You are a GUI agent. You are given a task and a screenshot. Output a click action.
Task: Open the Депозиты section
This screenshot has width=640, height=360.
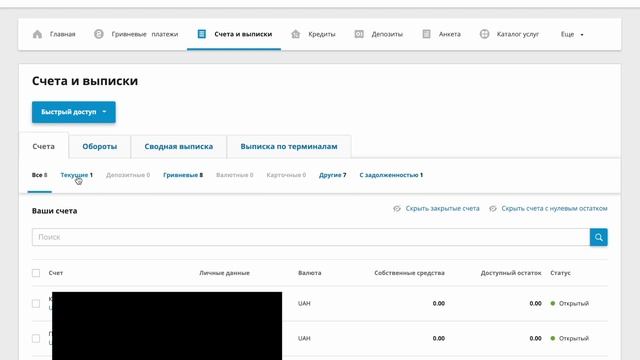pyautogui.click(x=387, y=34)
